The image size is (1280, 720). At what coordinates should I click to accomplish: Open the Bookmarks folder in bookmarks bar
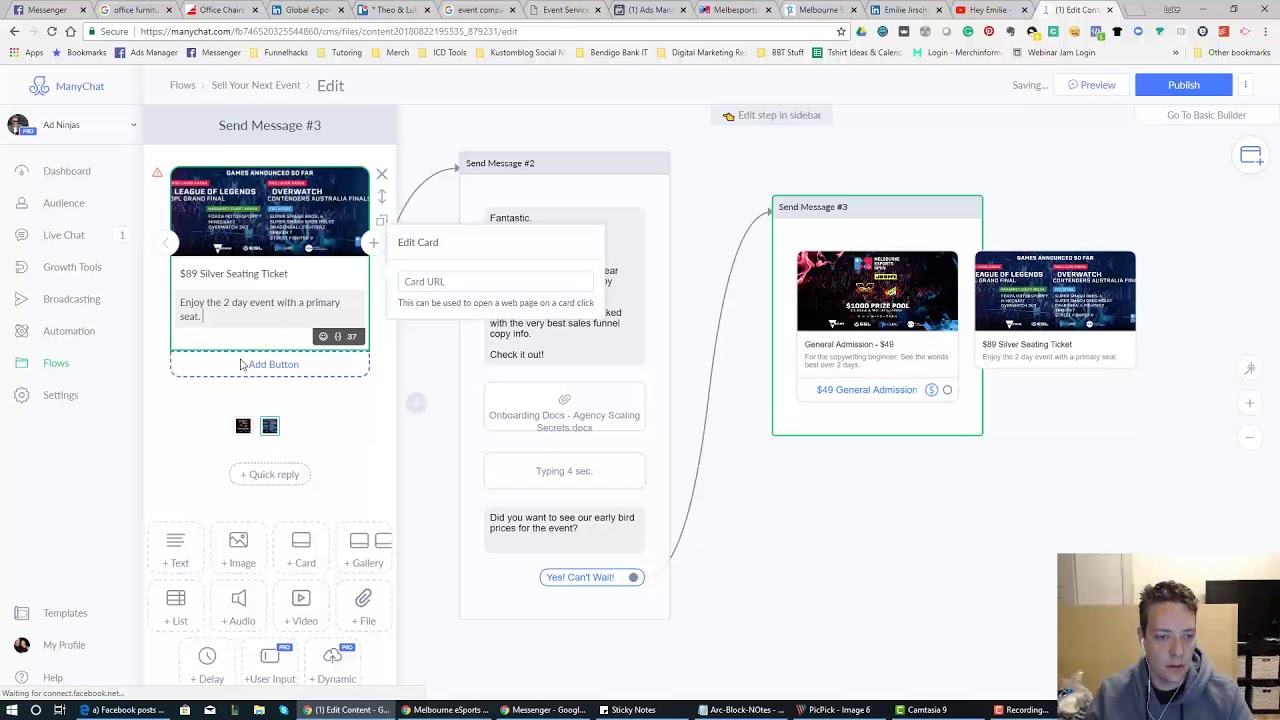79,52
